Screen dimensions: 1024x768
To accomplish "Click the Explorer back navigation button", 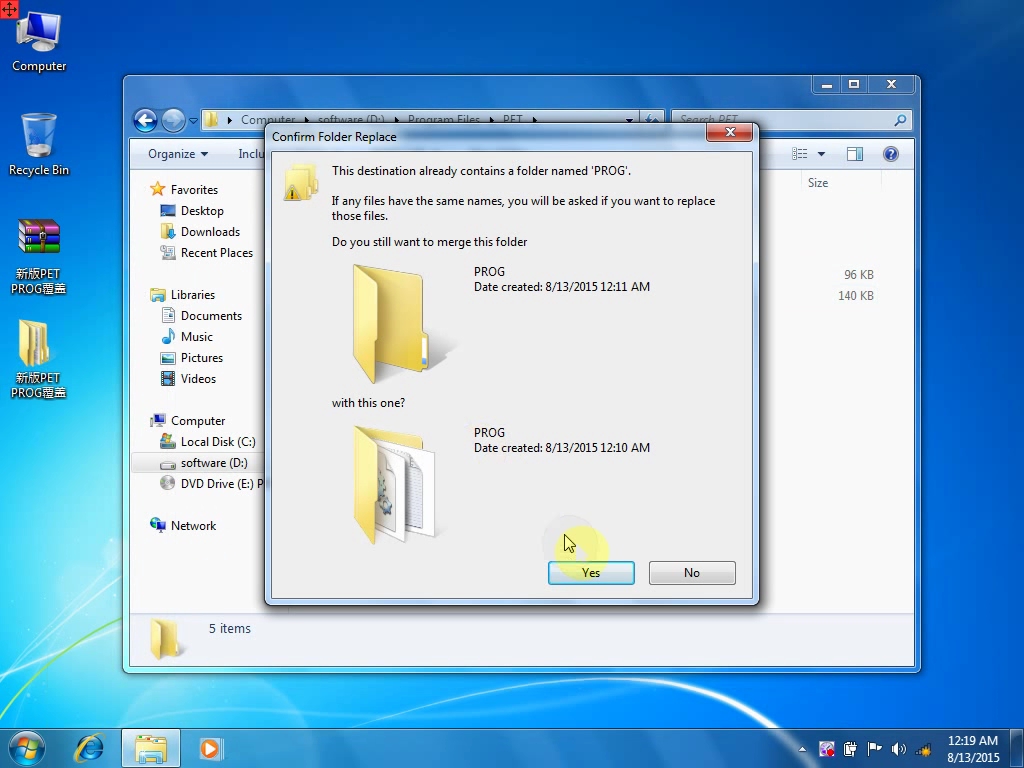I will tap(146, 121).
